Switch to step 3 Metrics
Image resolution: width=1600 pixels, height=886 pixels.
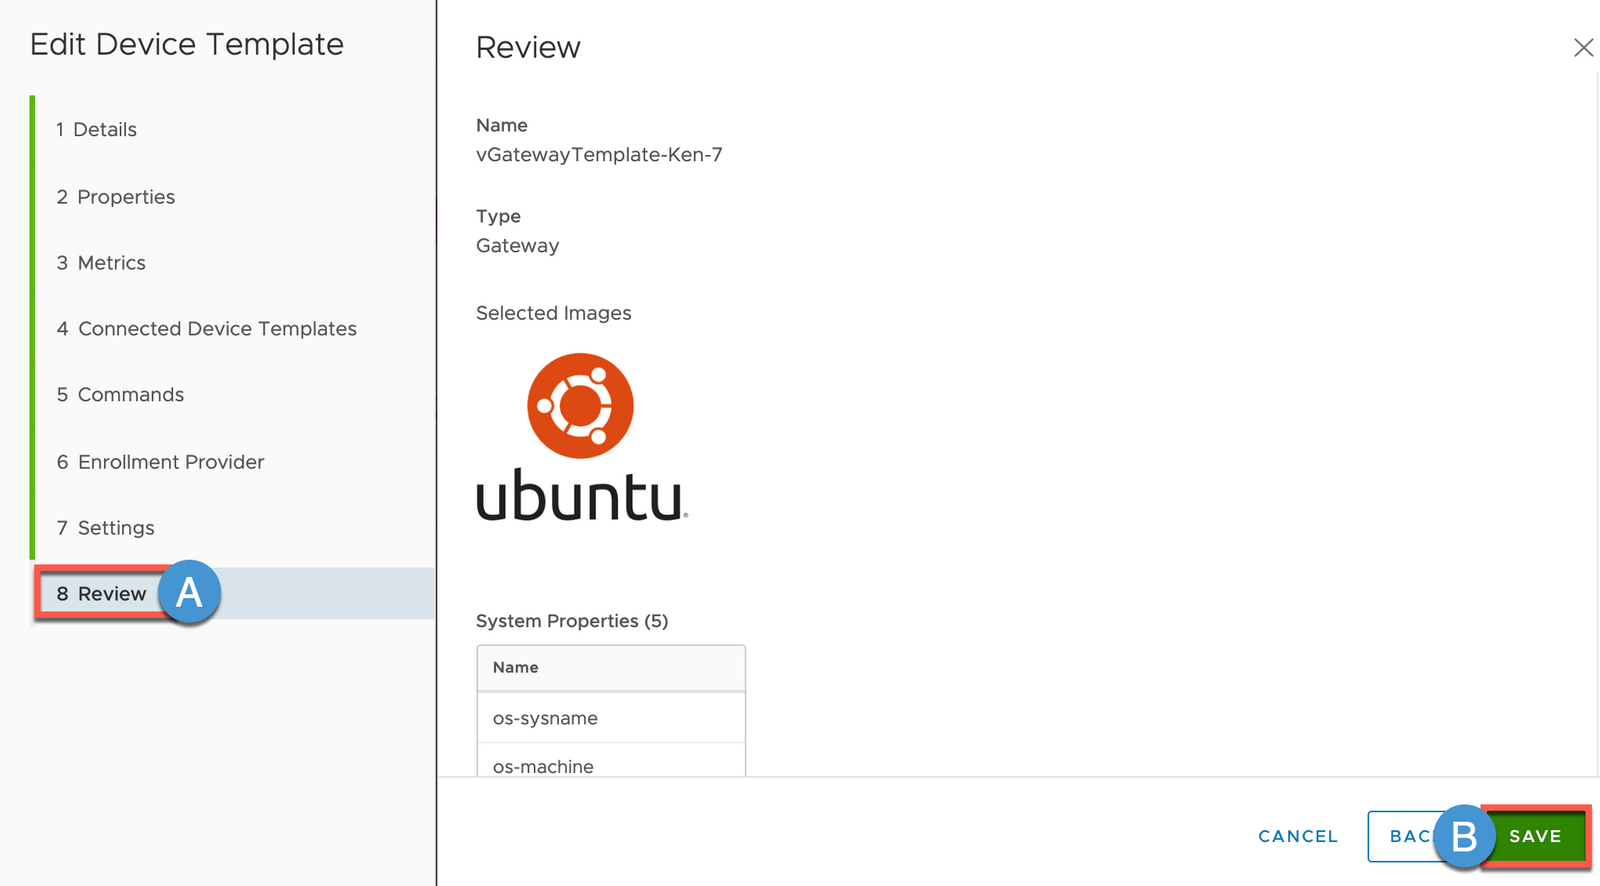(x=101, y=263)
